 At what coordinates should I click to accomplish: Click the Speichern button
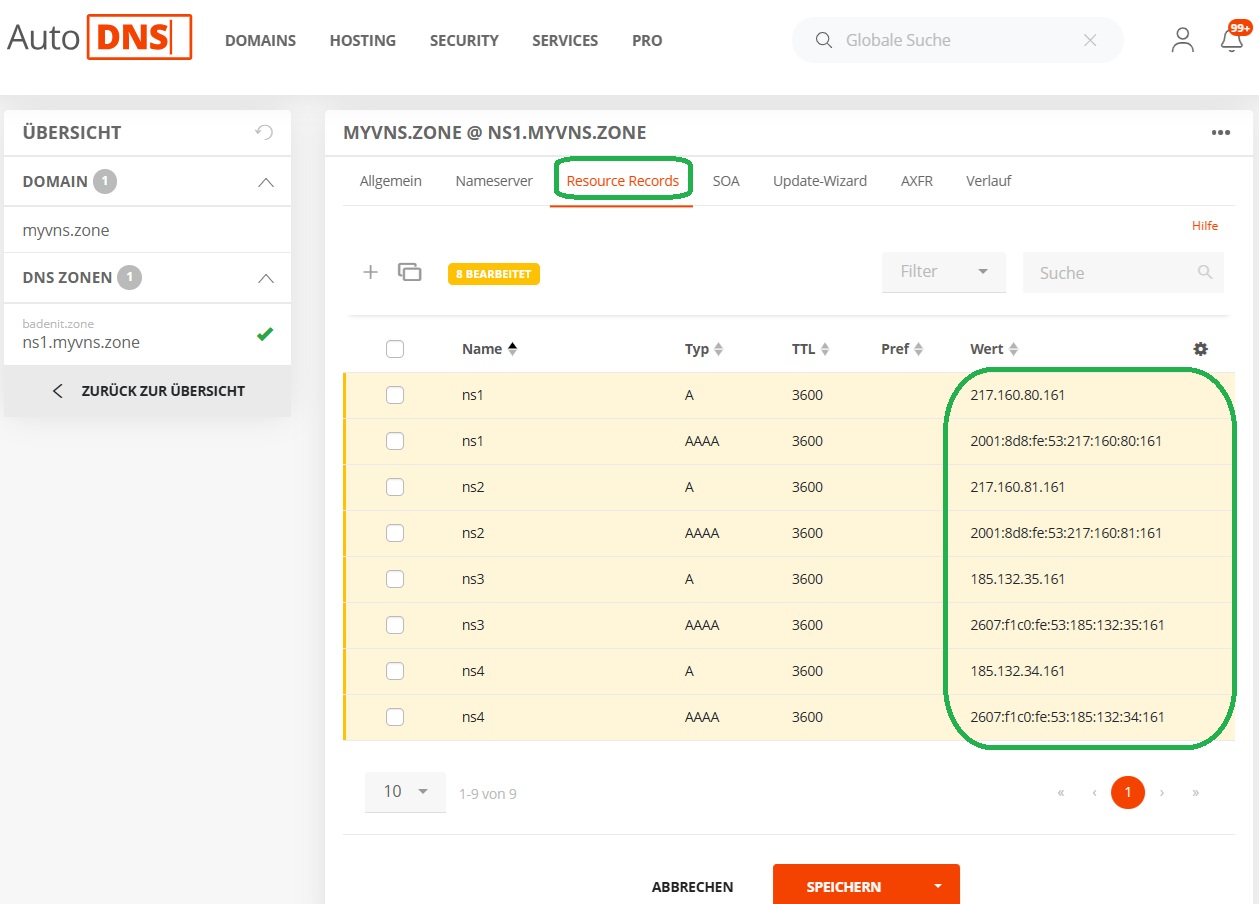point(844,886)
